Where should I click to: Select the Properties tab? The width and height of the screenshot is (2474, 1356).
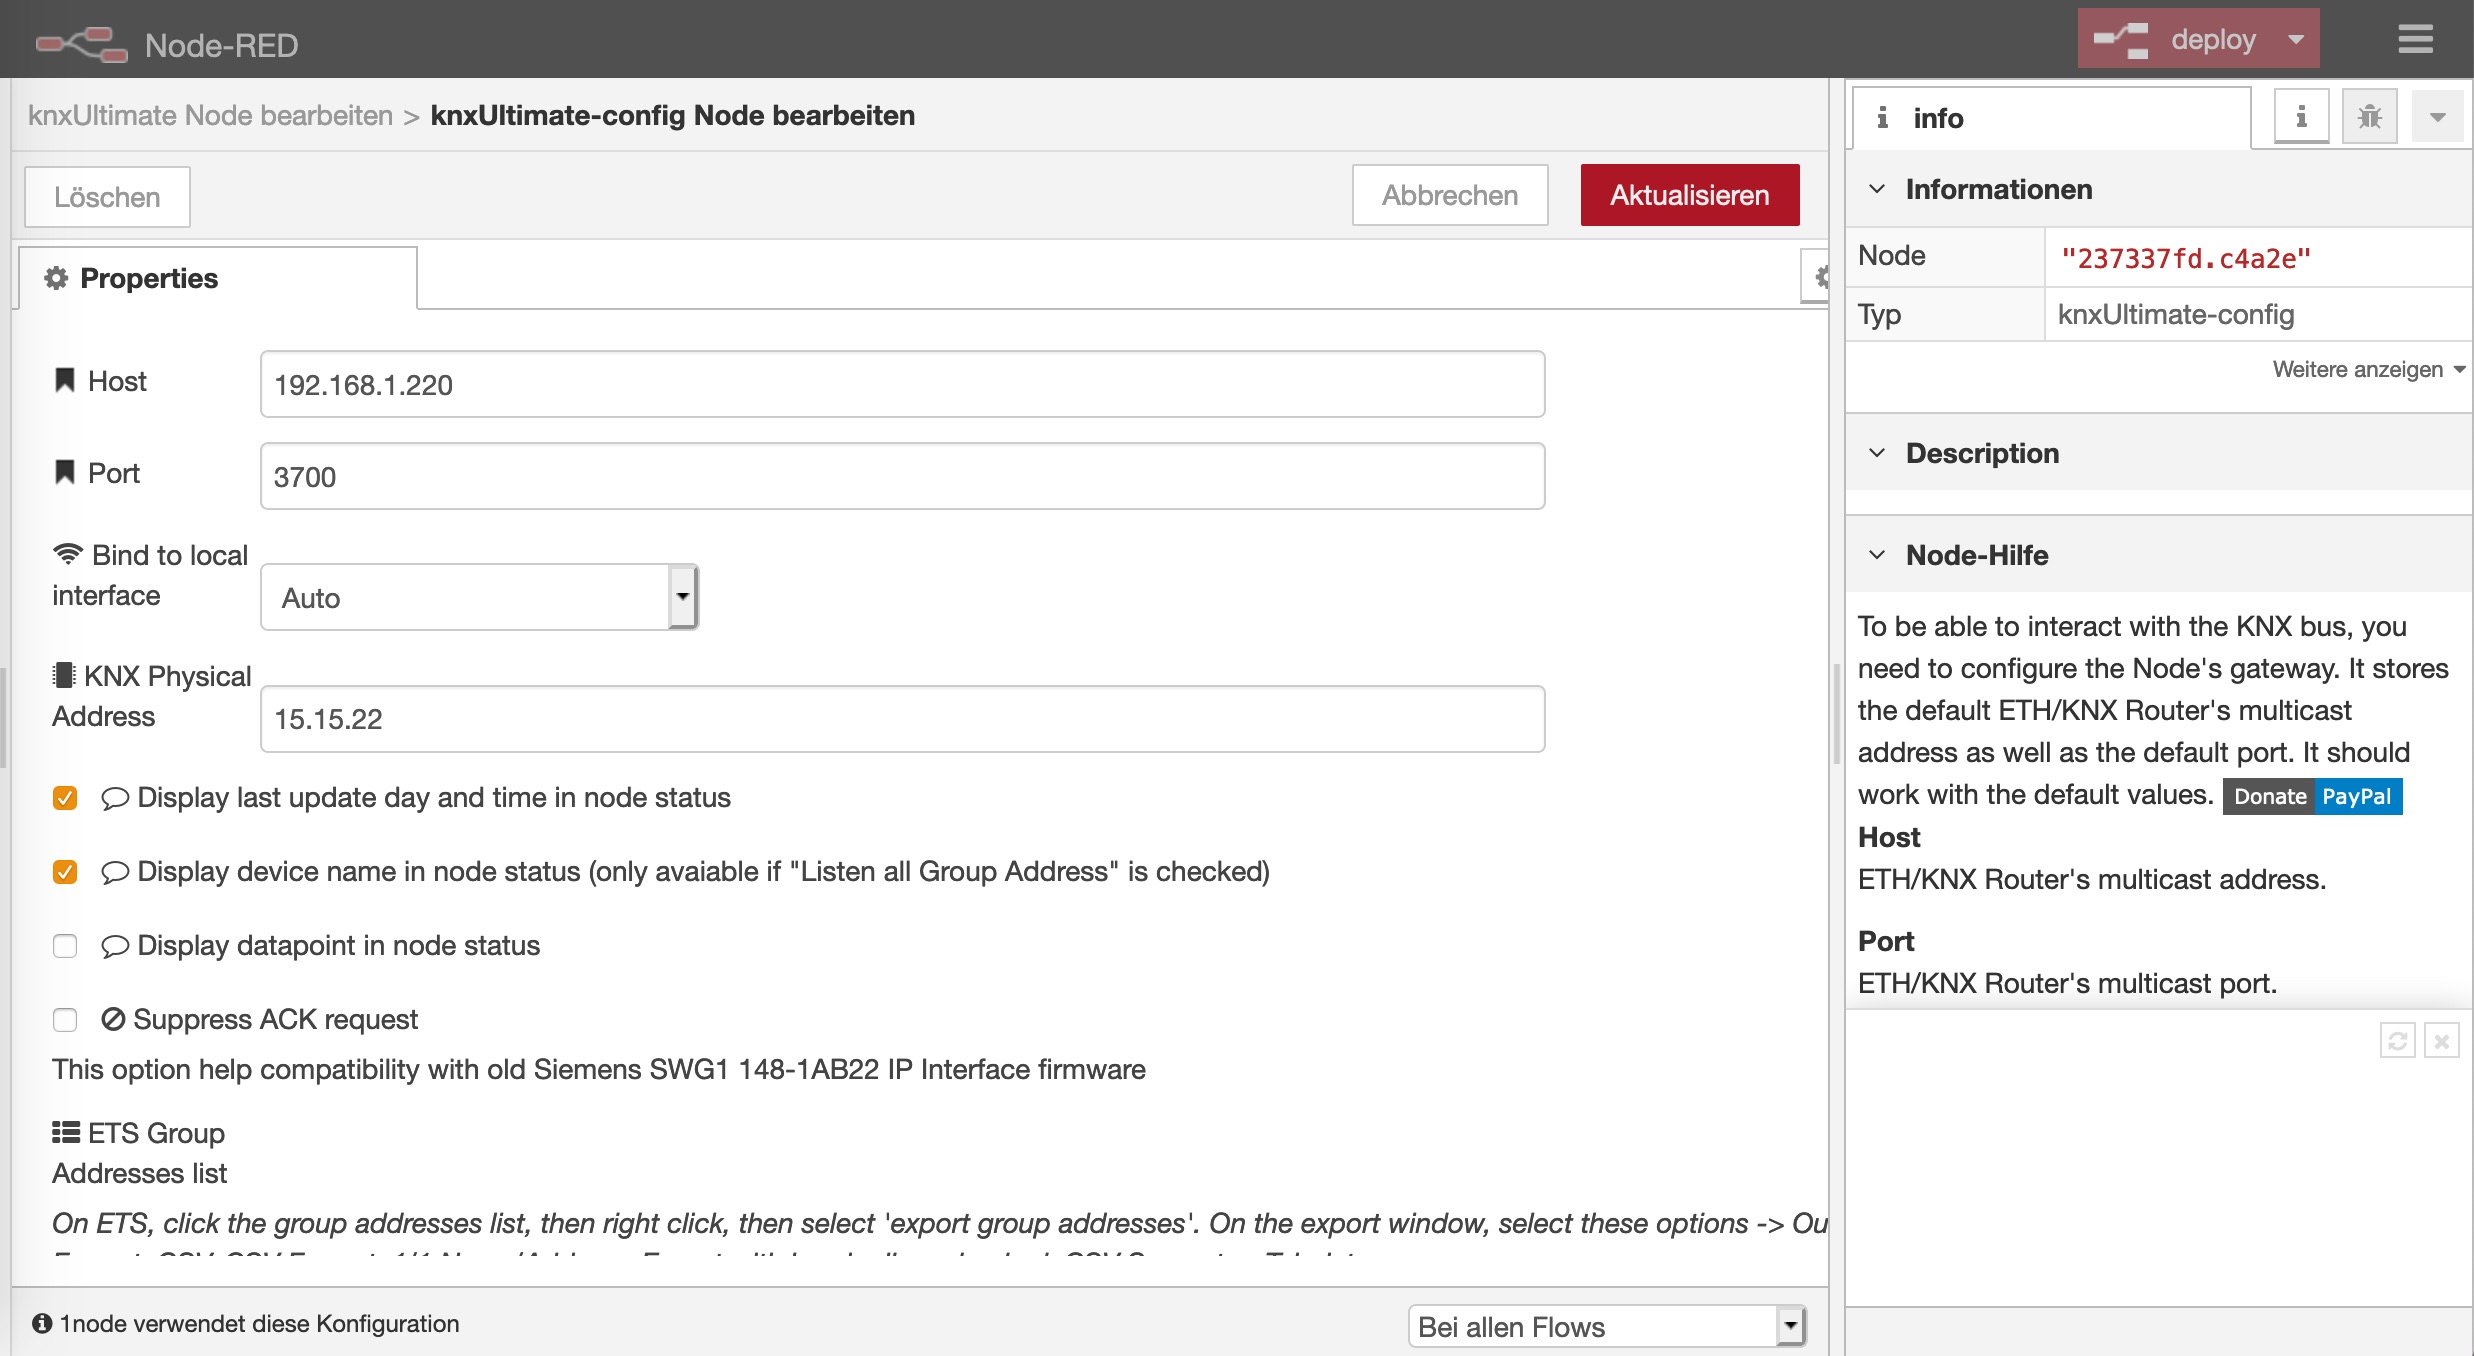218,278
